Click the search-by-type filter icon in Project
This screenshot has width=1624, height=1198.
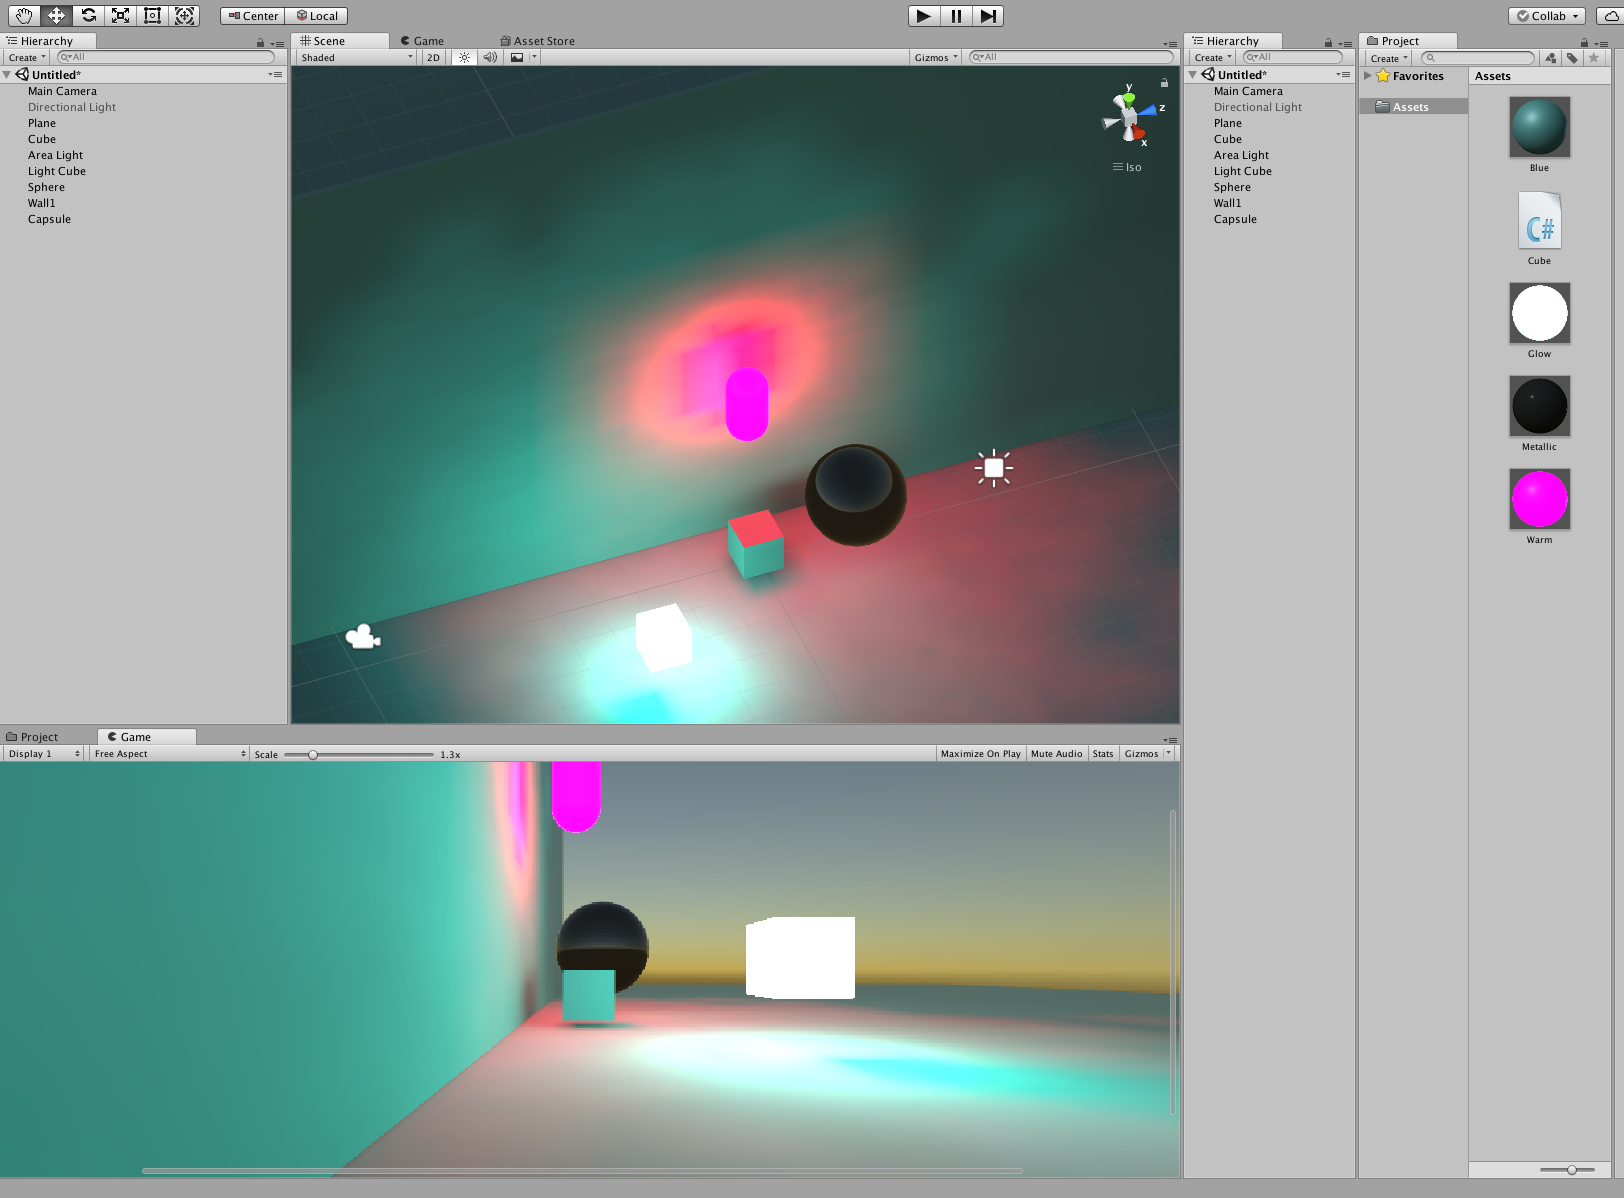click(1550, 58)
